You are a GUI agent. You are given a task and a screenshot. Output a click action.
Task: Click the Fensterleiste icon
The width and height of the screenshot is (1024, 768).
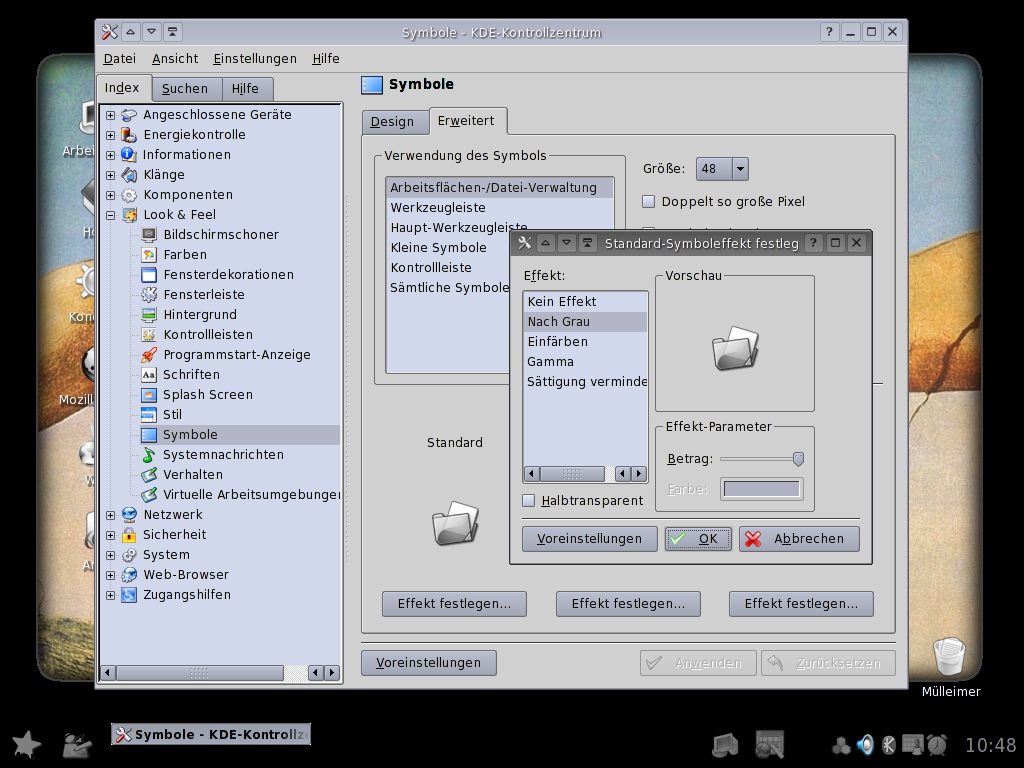pyautogui.click(x=149, y=295)
